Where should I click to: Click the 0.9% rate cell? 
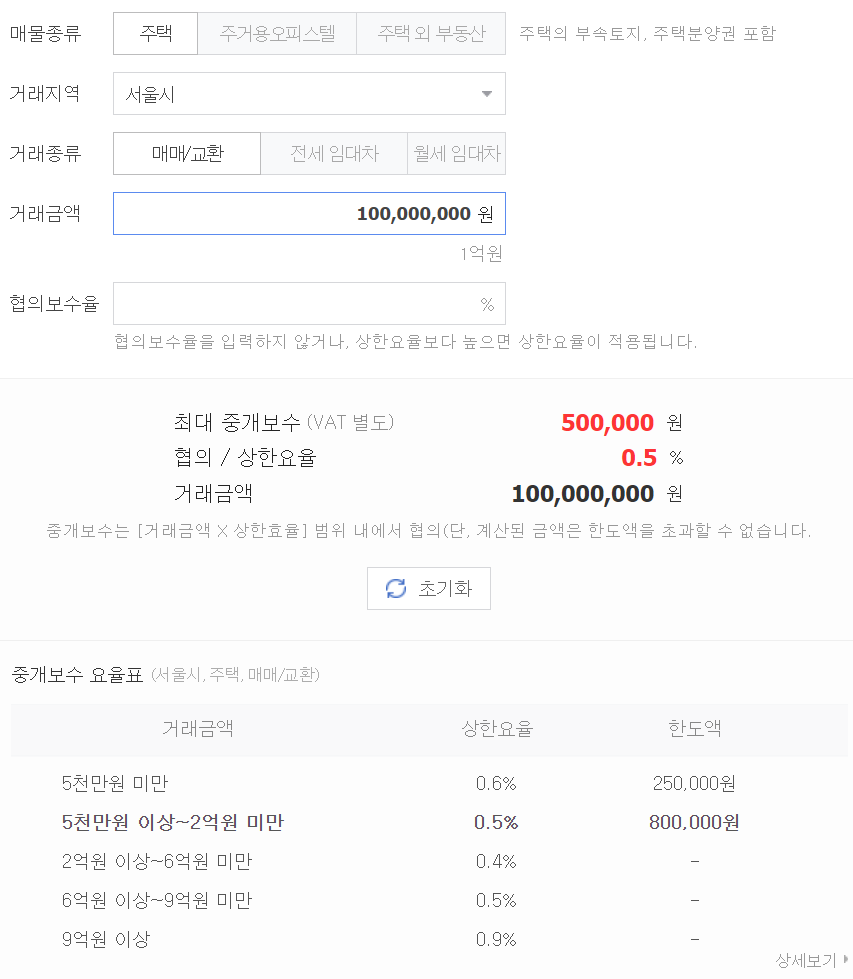point(496,939)
